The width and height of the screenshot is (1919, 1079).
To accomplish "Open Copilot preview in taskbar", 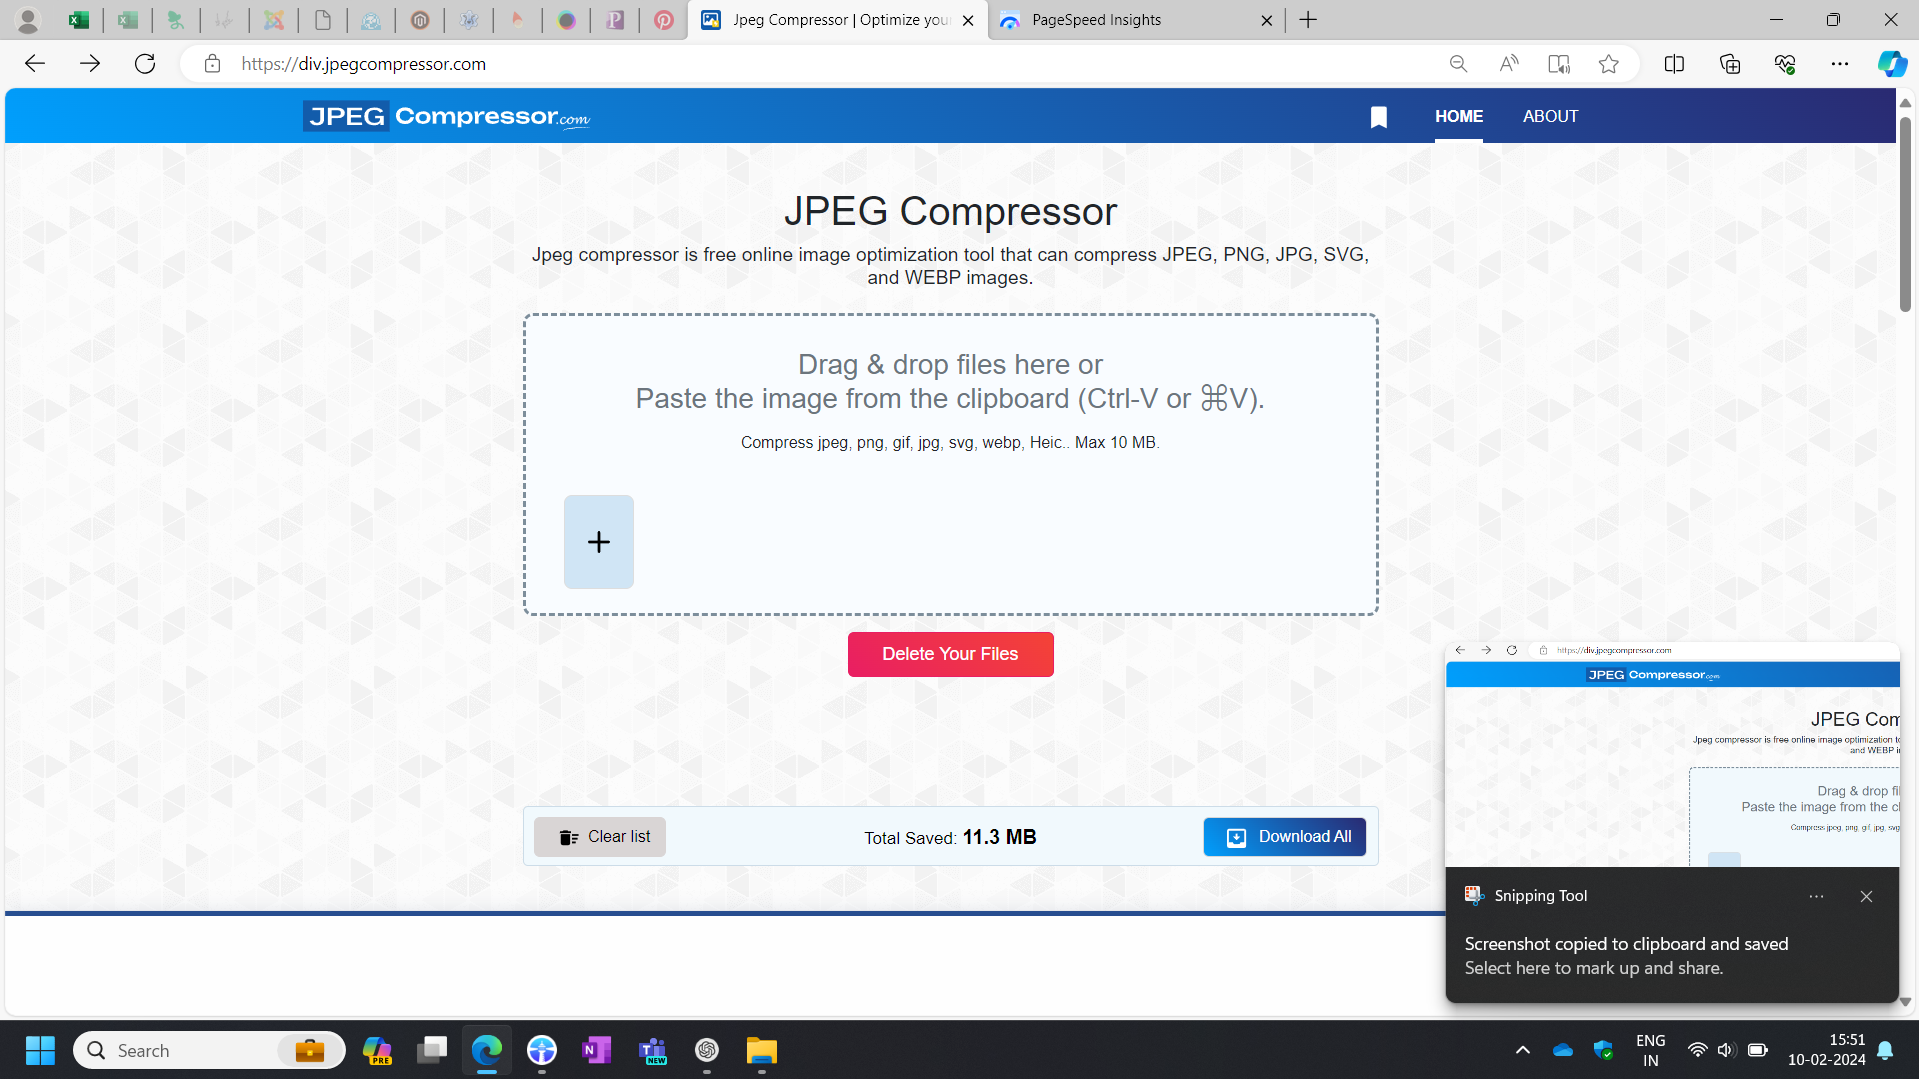I will tap(377, 1051).
